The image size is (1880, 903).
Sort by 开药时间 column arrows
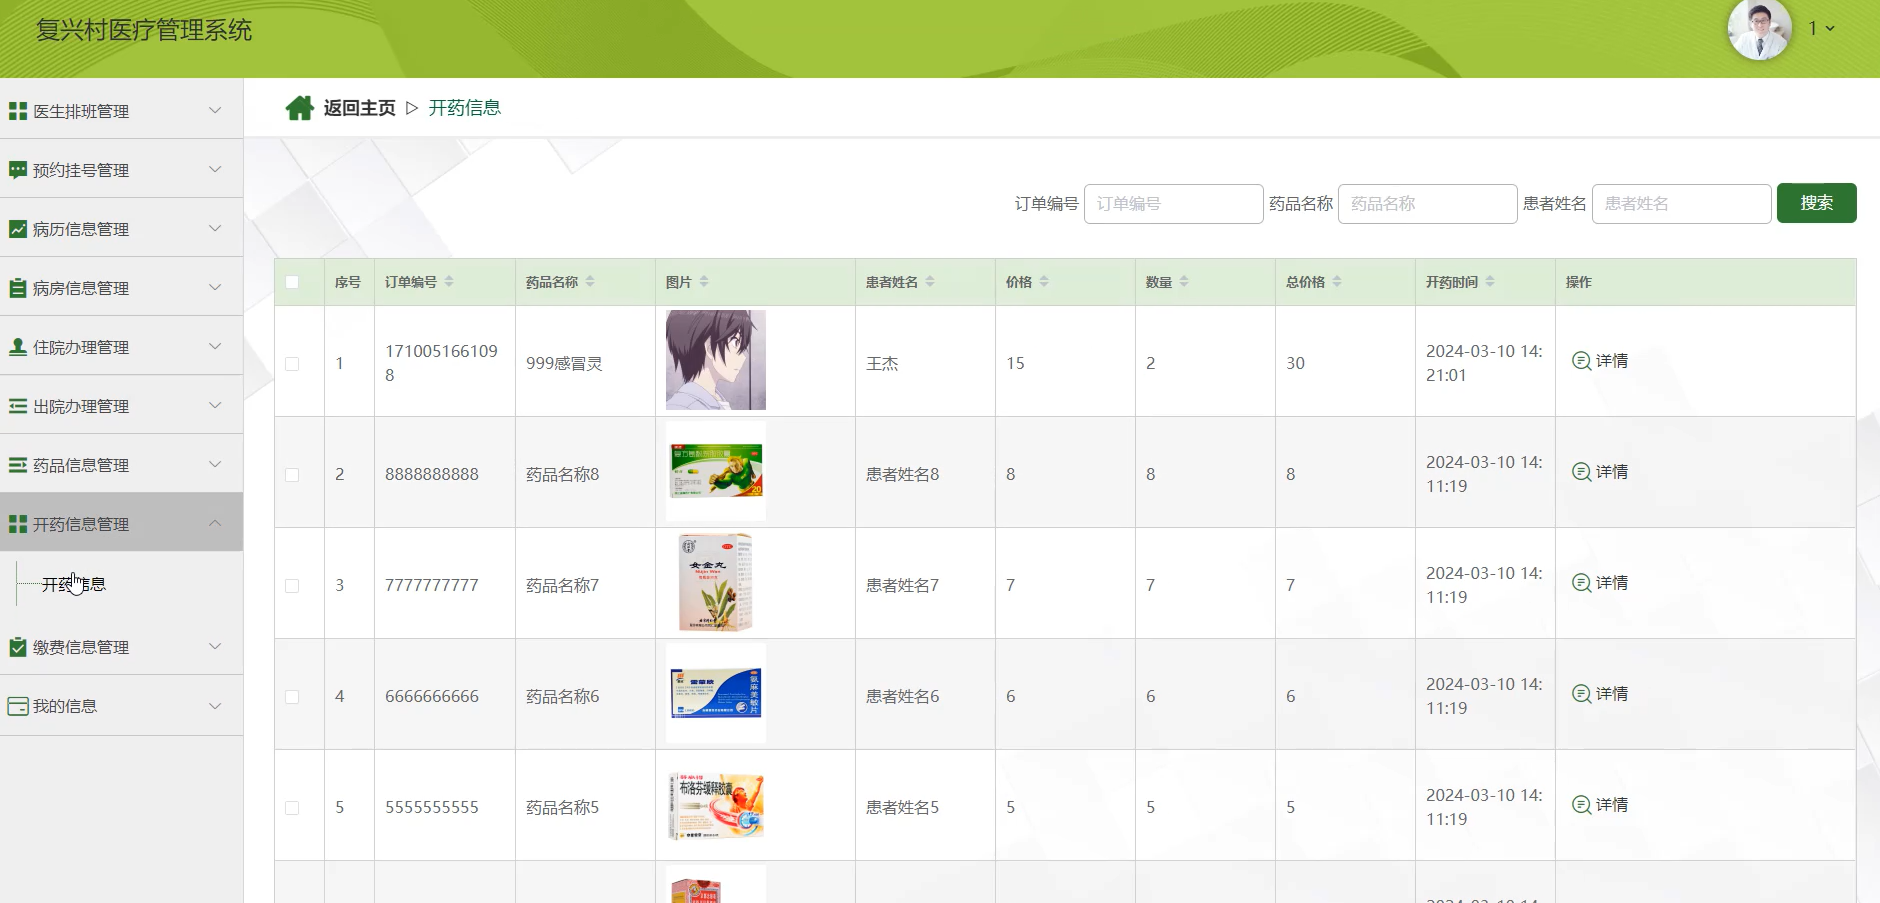1490,282
